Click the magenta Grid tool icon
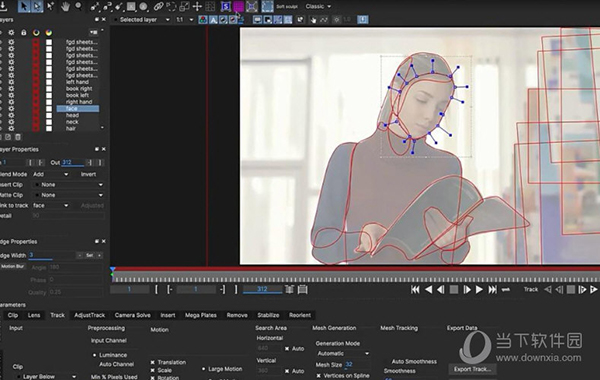The height and width of the screenshot is (380, 600). [x=238, y=7]
